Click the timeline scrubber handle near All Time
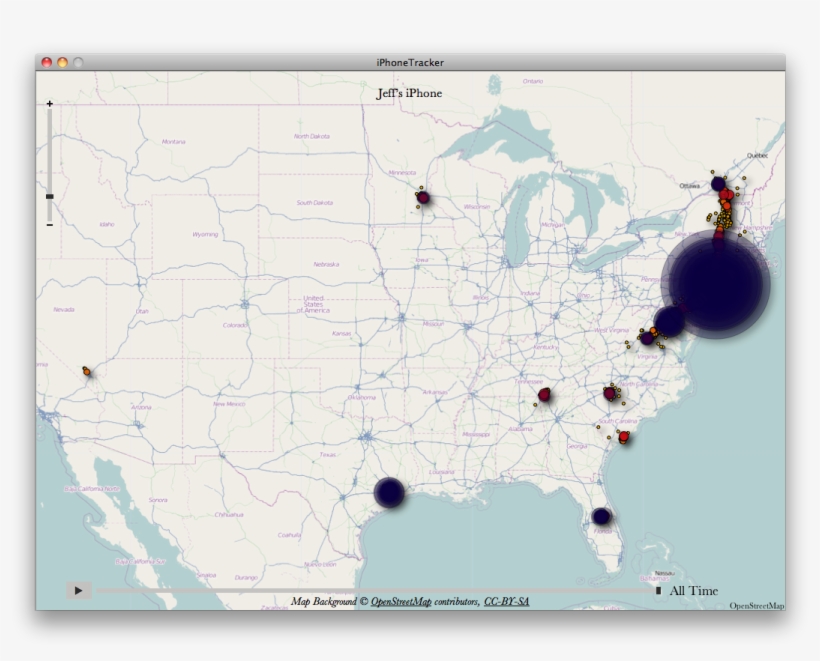Image resolution: width=820 pixels, height=661 pixels. click(658, 591)
